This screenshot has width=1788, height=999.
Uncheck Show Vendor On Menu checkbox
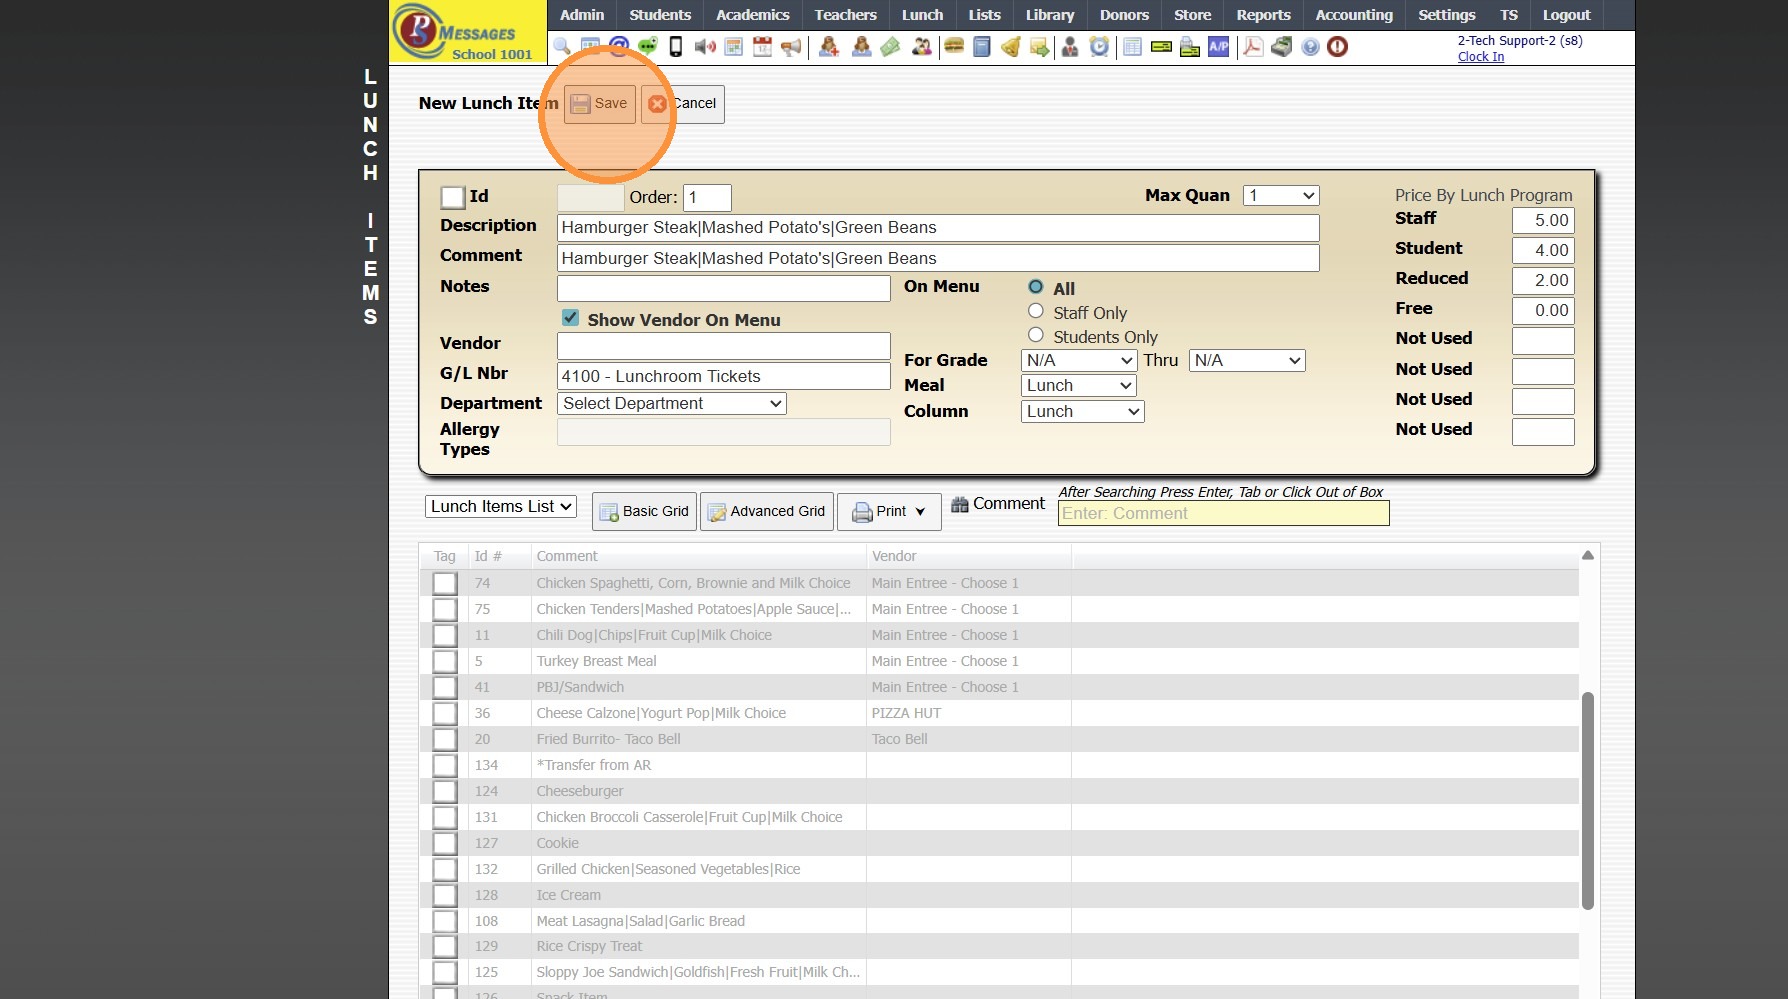point(570,318)
